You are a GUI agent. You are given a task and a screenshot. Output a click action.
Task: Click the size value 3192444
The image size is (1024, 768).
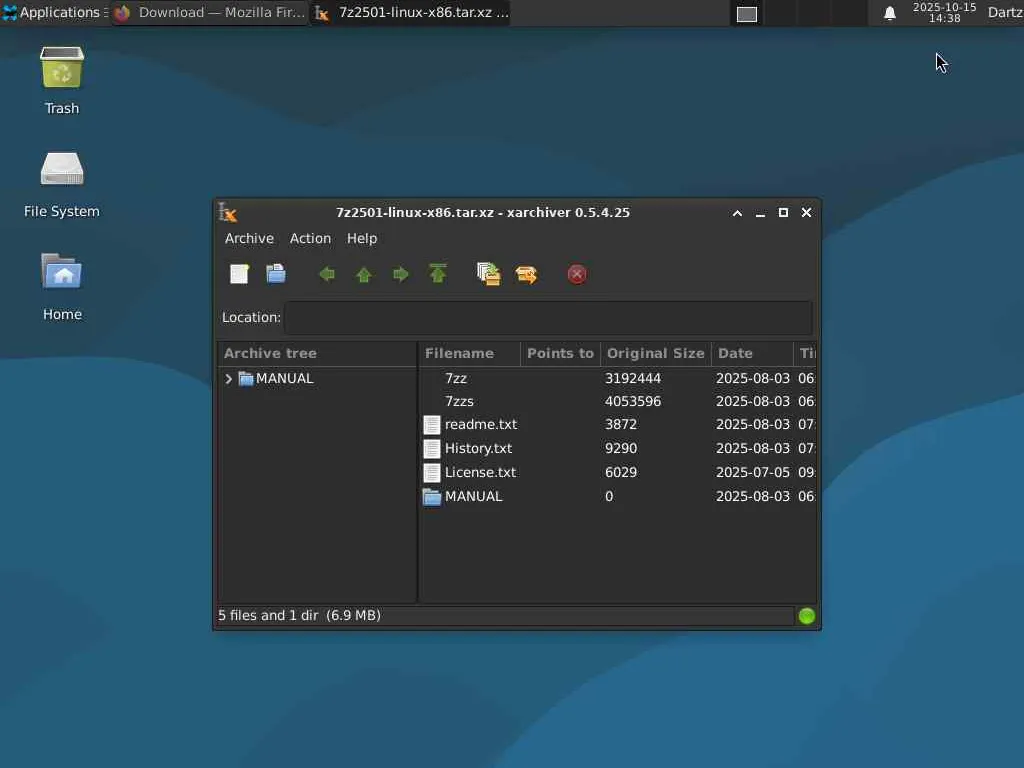633,379
